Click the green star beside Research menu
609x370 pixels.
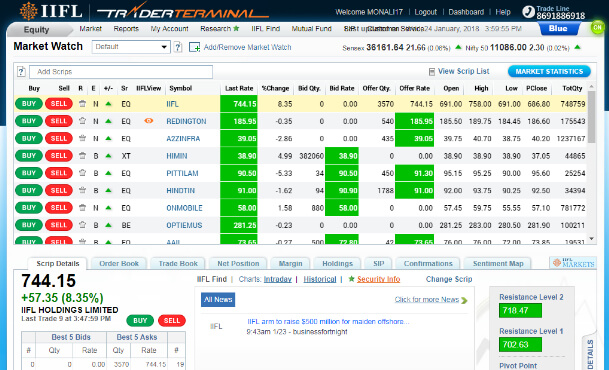(x=236, y=28)
